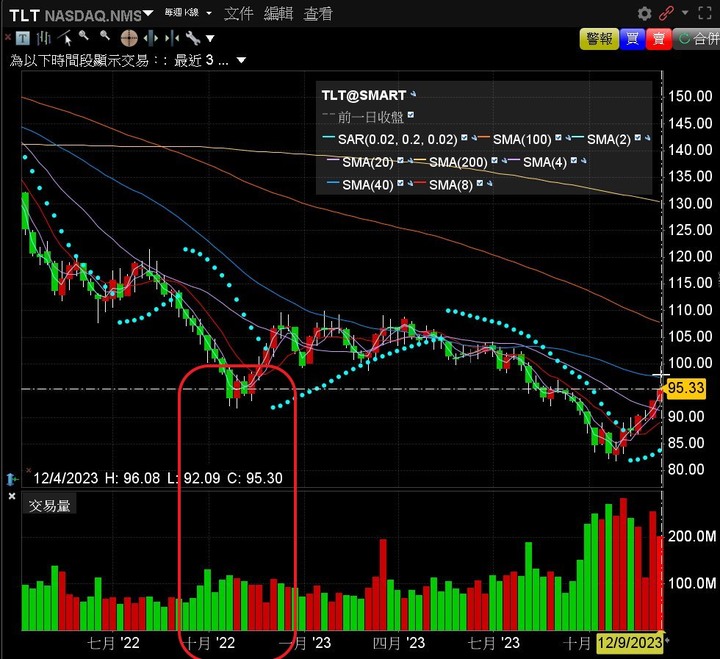720x659 pixels.
Task: Click the SMA(40) blue color line swatch
Action: 333,183
